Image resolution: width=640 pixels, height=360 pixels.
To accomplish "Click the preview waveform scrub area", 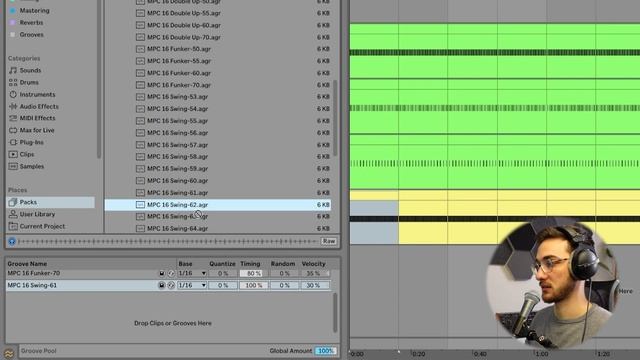I will [x=168, y=241].
